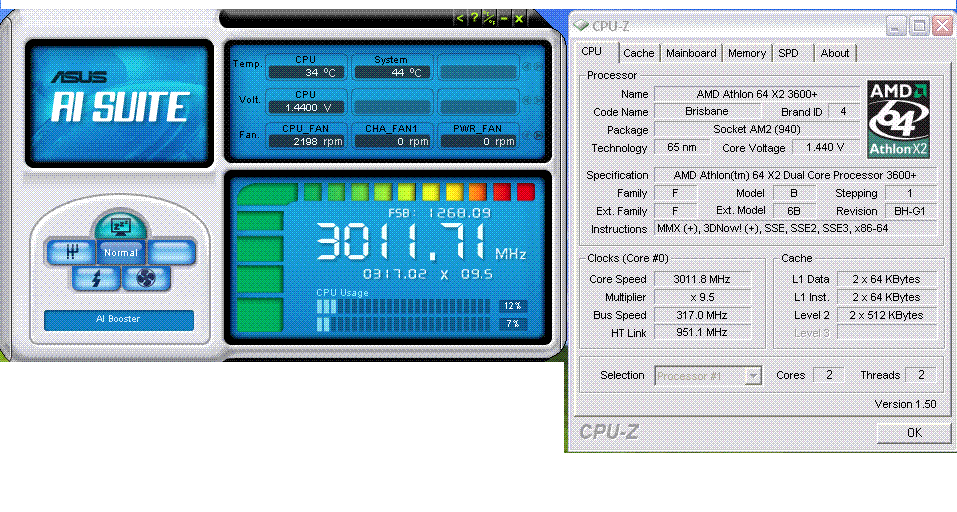Click the Name field AMD Athlon 64 X2 3600+
The height and width of the screenshot is (512, 957).
point(757,94)
